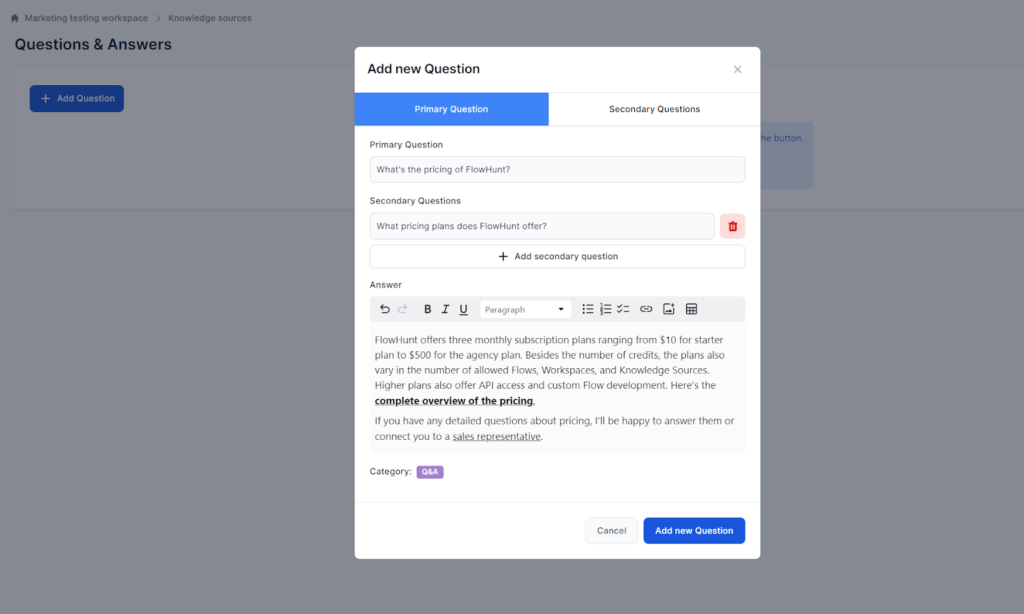Insert a hyperlink using the link icon
Image resolution: width=1024 pixels, height=614 pixels.
647,309
